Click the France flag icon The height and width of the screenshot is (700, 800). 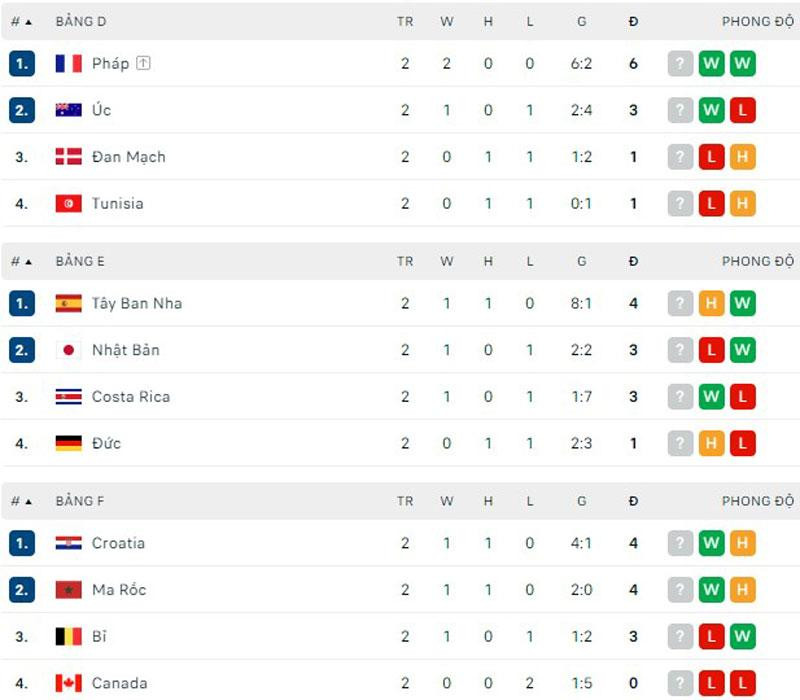click(x=68, y=64)
